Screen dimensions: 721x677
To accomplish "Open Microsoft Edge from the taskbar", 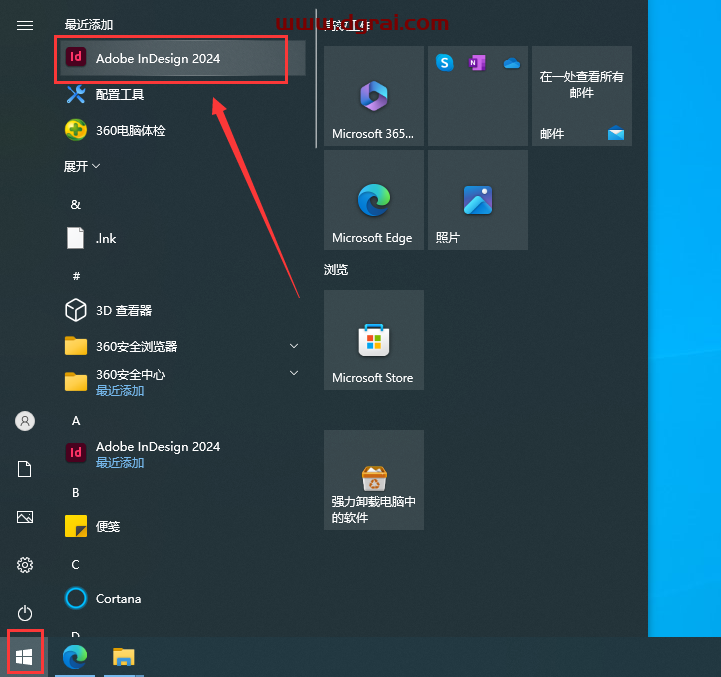I will pyautogui.click(x=75, y=657).
